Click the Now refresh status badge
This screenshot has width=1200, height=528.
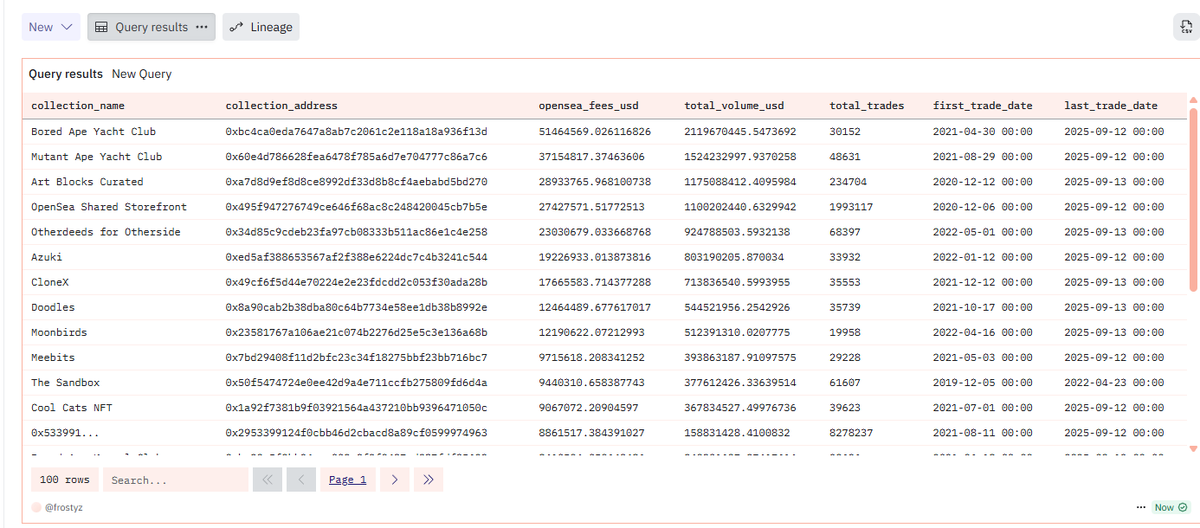(x=1170, y=508)
